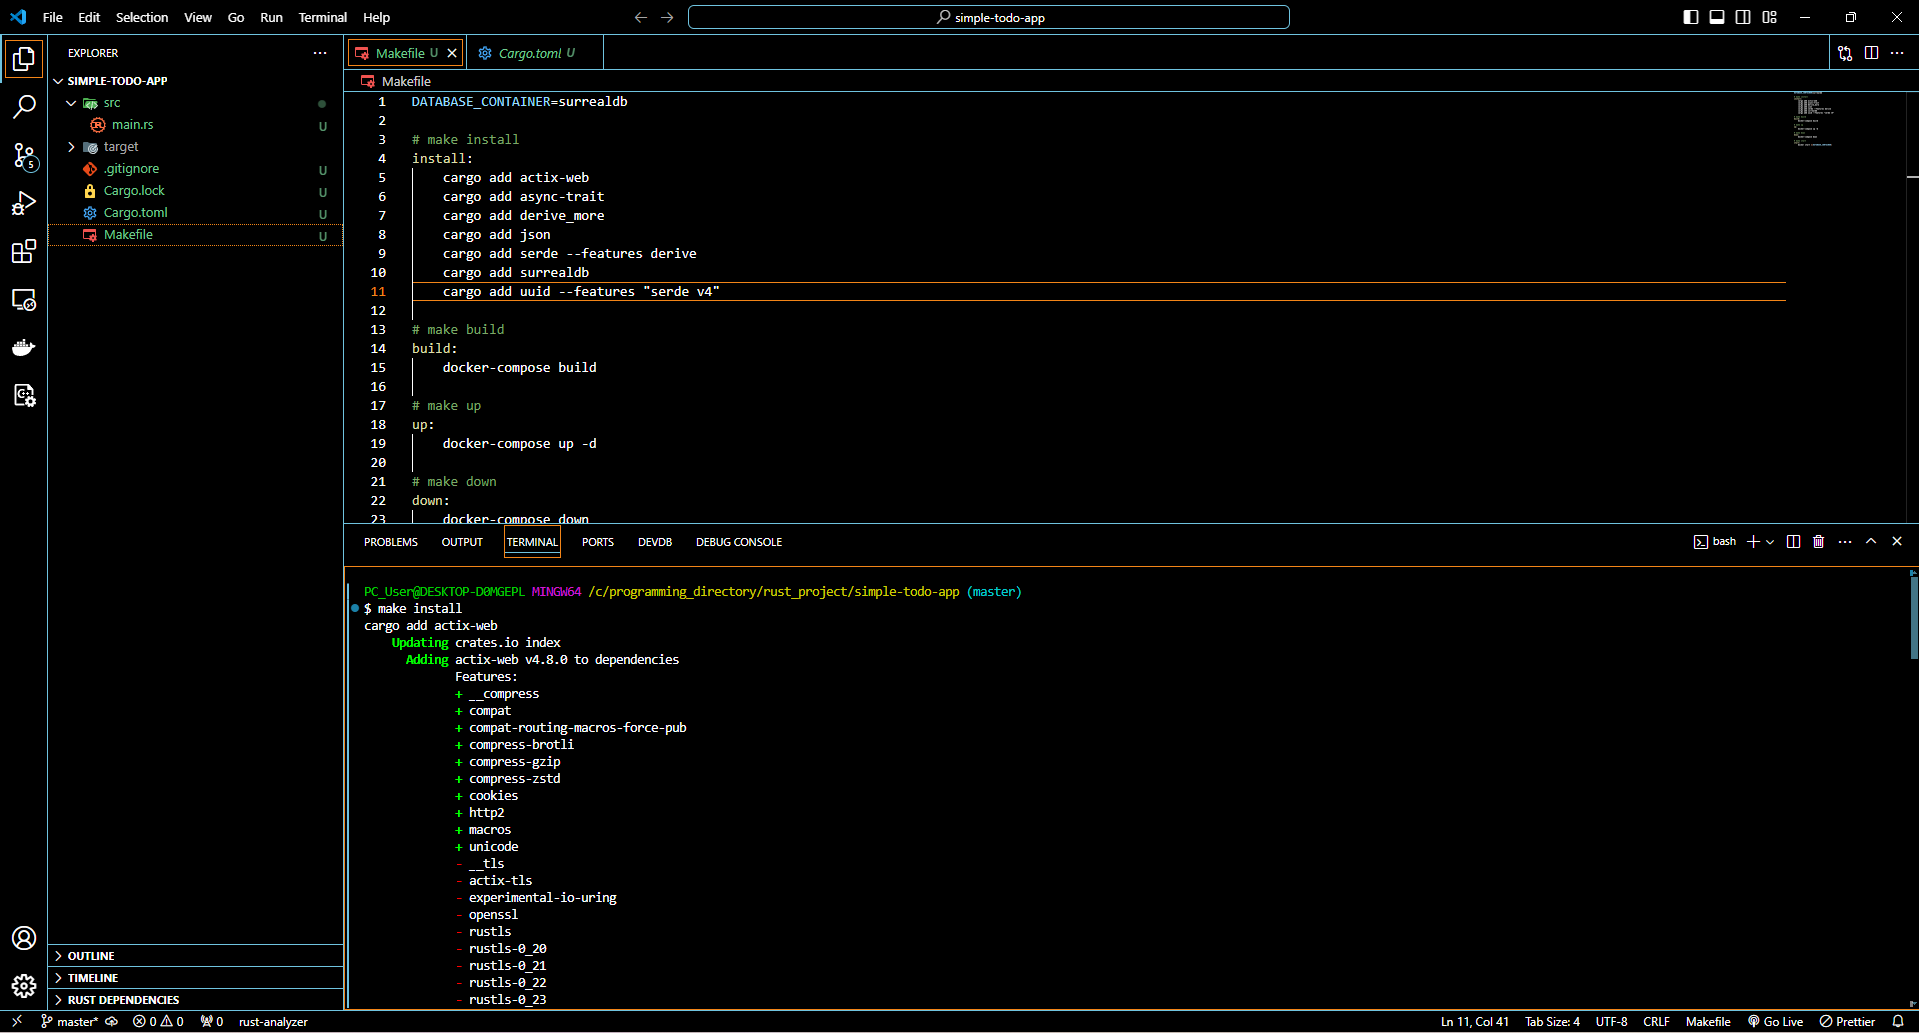Open the Terminal menu in the menu bar

tap(322, 17)
